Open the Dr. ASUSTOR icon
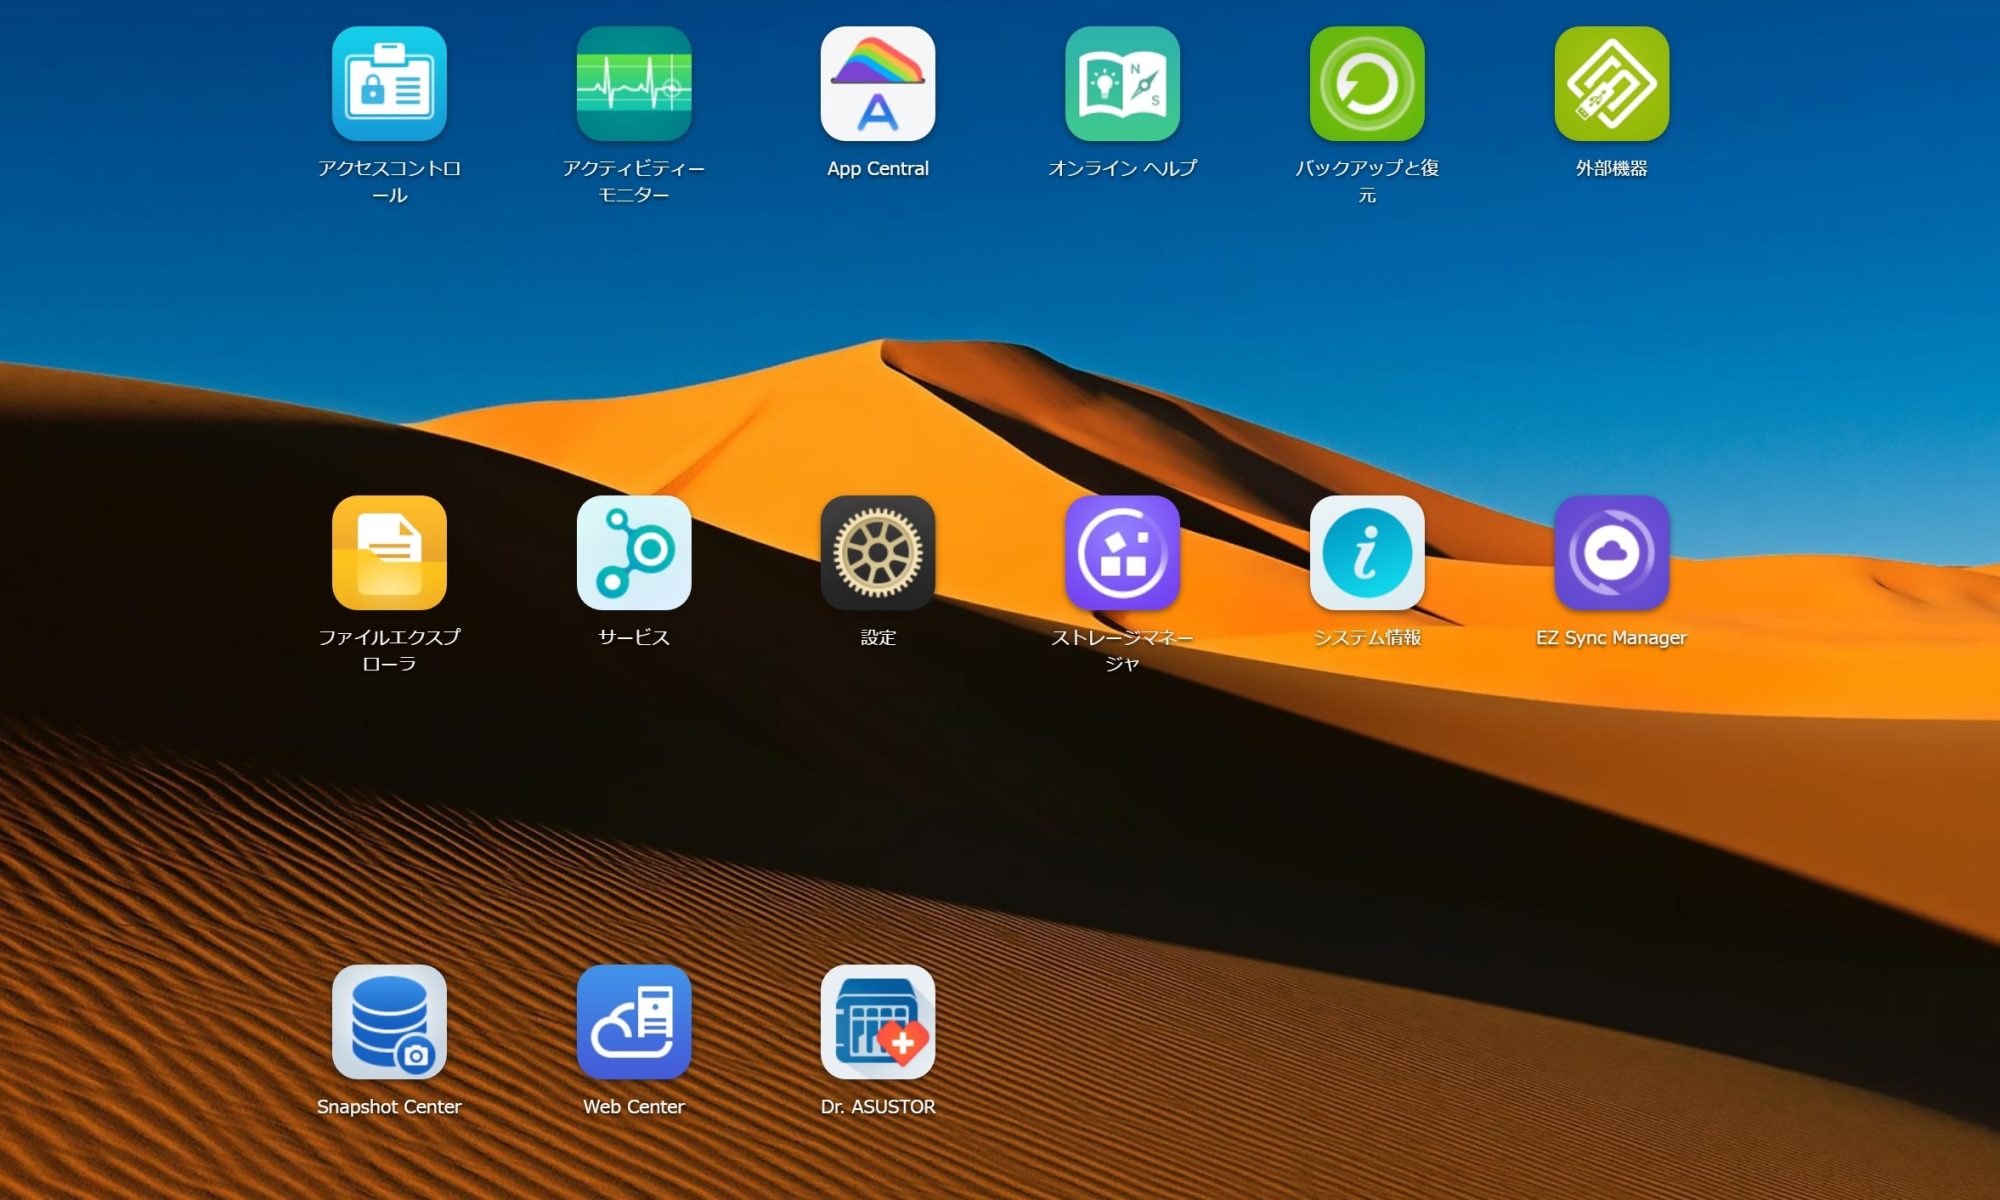 (x=877, y=1022)
